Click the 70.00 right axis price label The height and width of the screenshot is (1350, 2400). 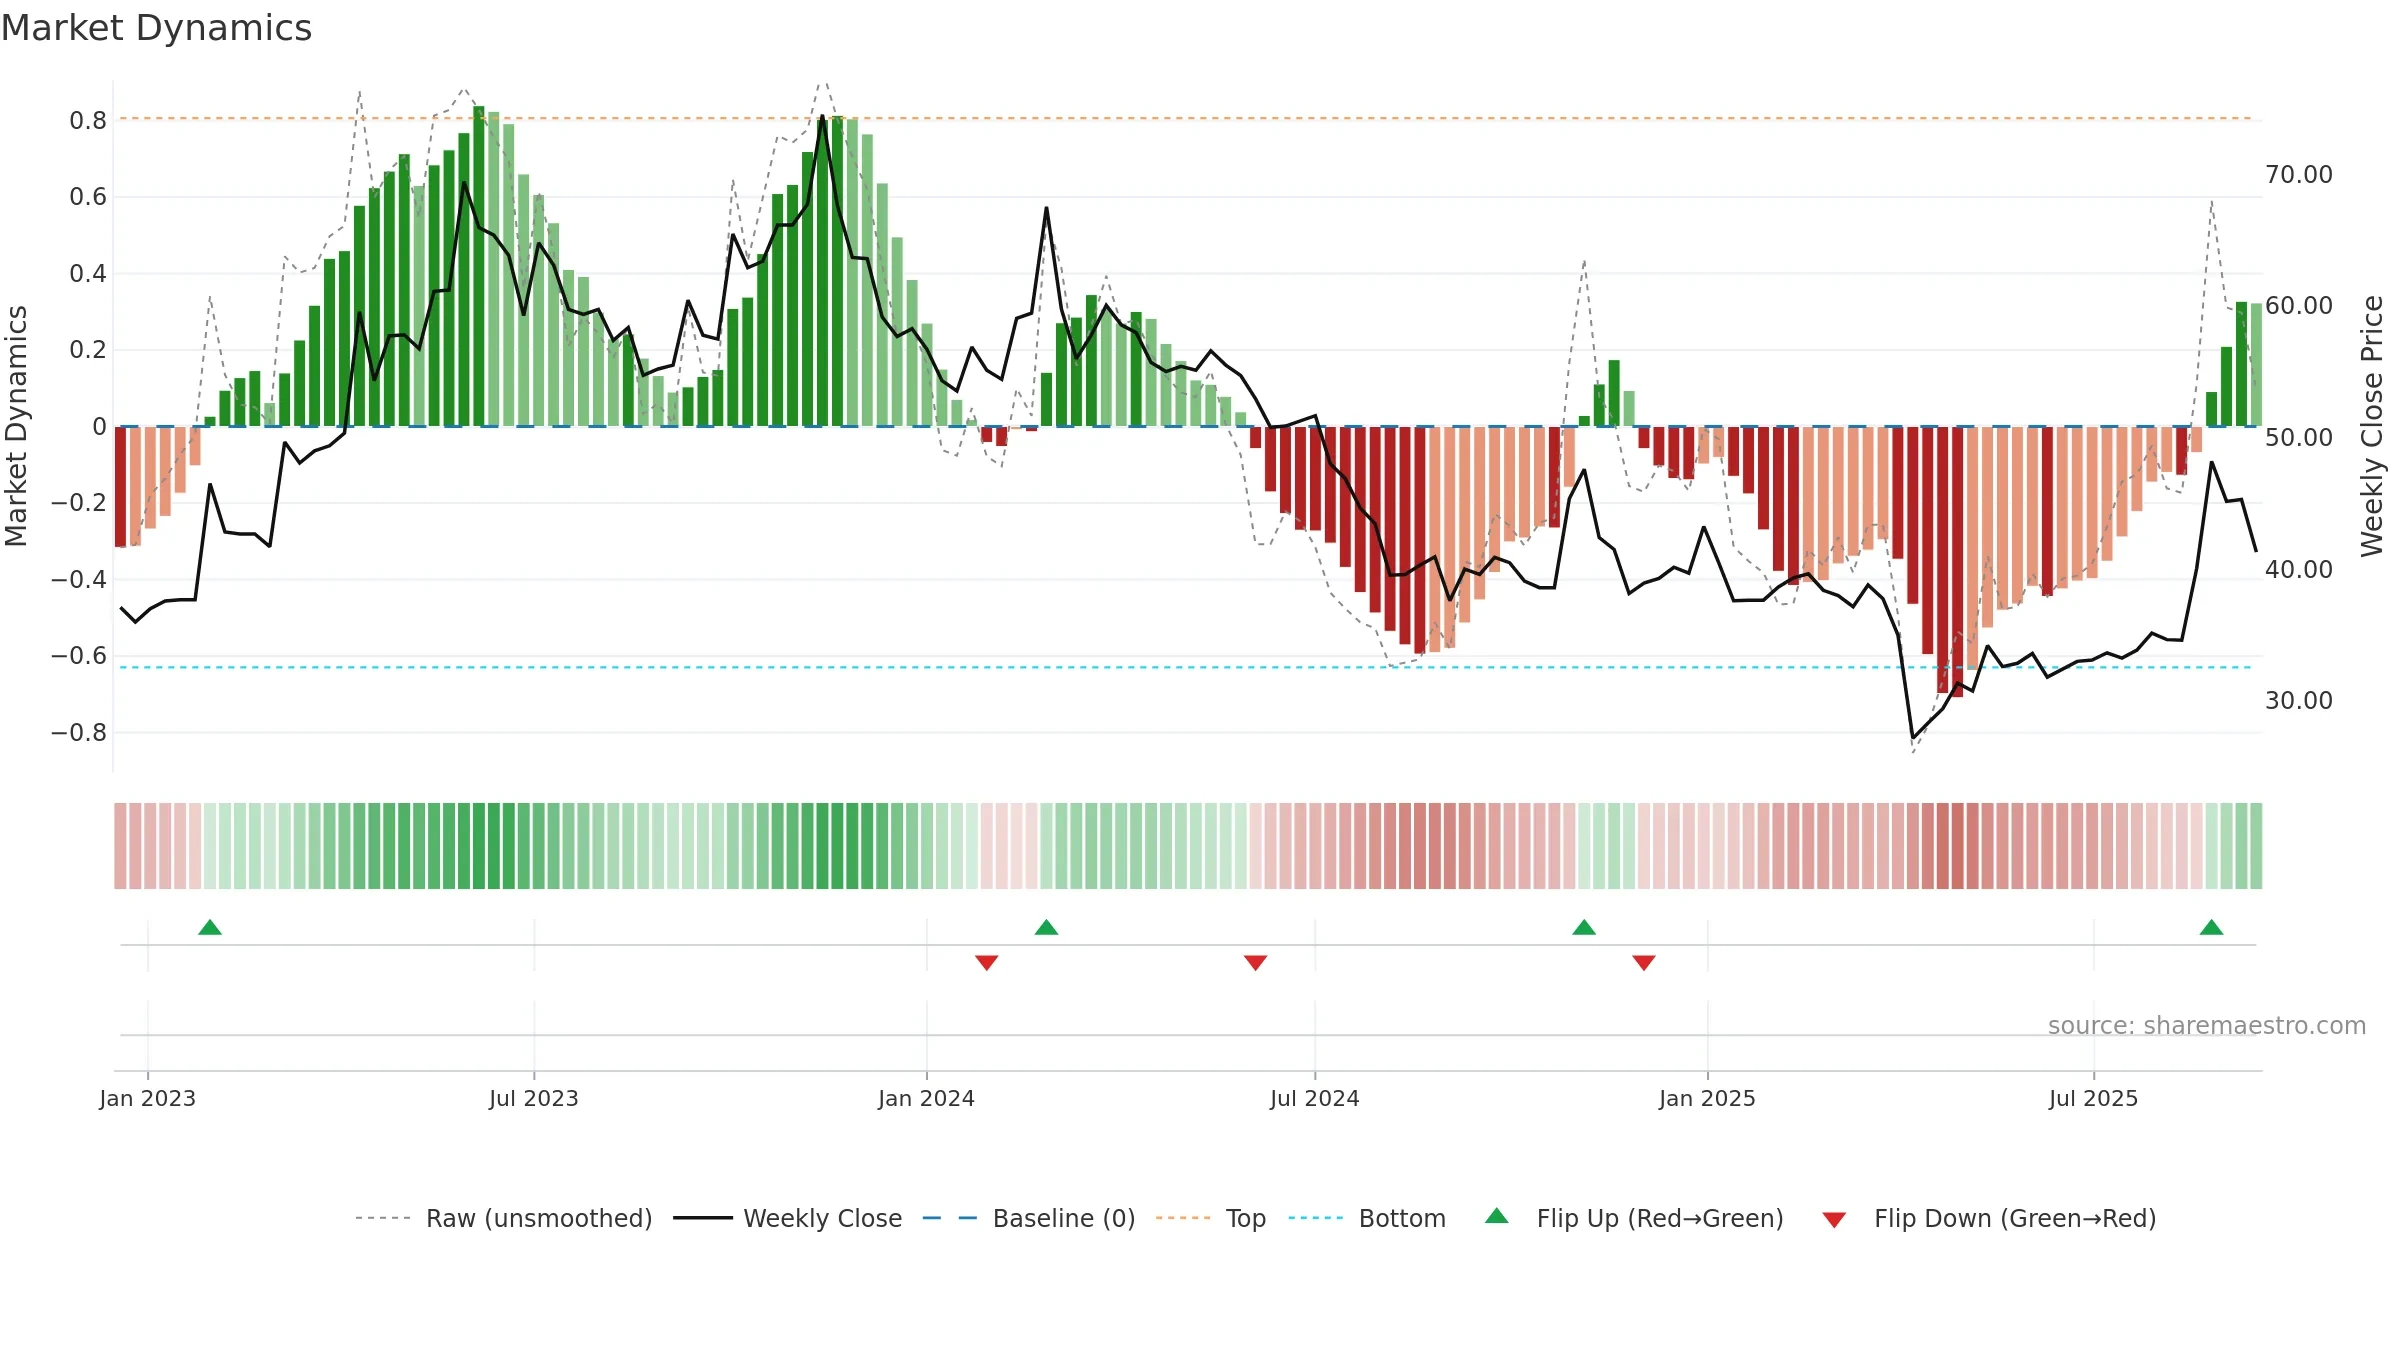tap(2299, 175)
